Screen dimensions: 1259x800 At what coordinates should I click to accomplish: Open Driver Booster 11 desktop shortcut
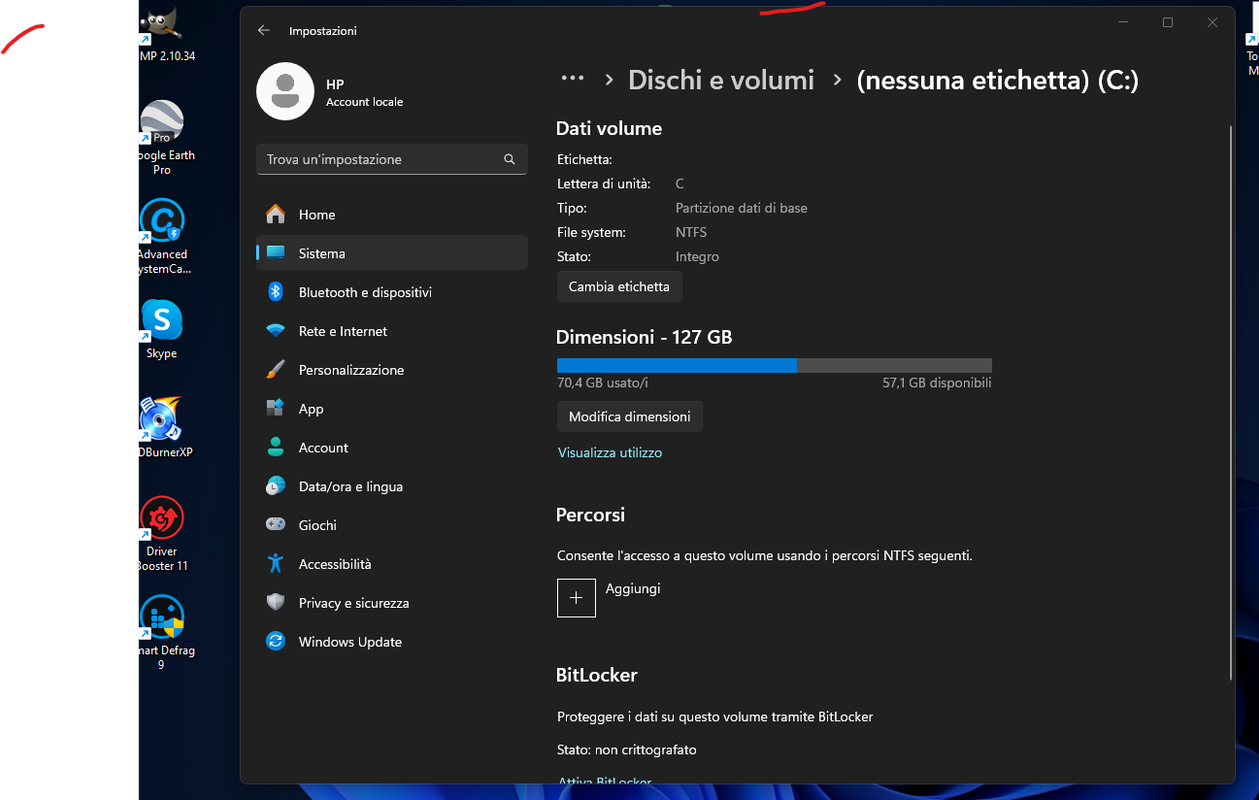162,535
